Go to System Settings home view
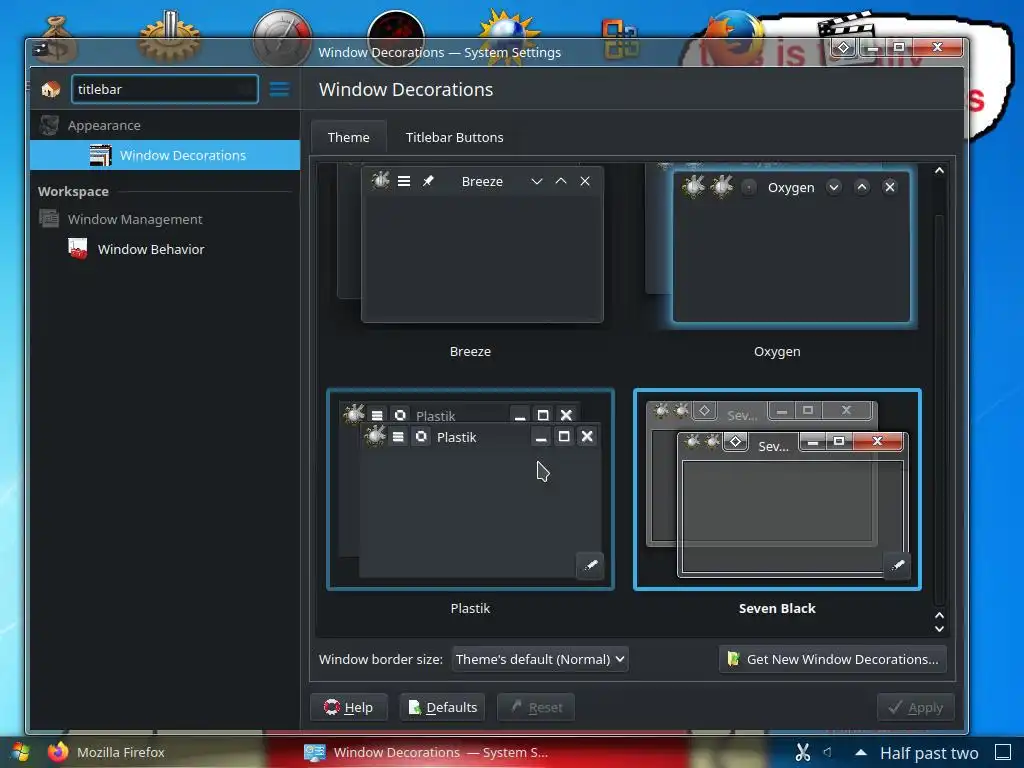The height and width of the screenshot is (768, 1024). [50, 89]
